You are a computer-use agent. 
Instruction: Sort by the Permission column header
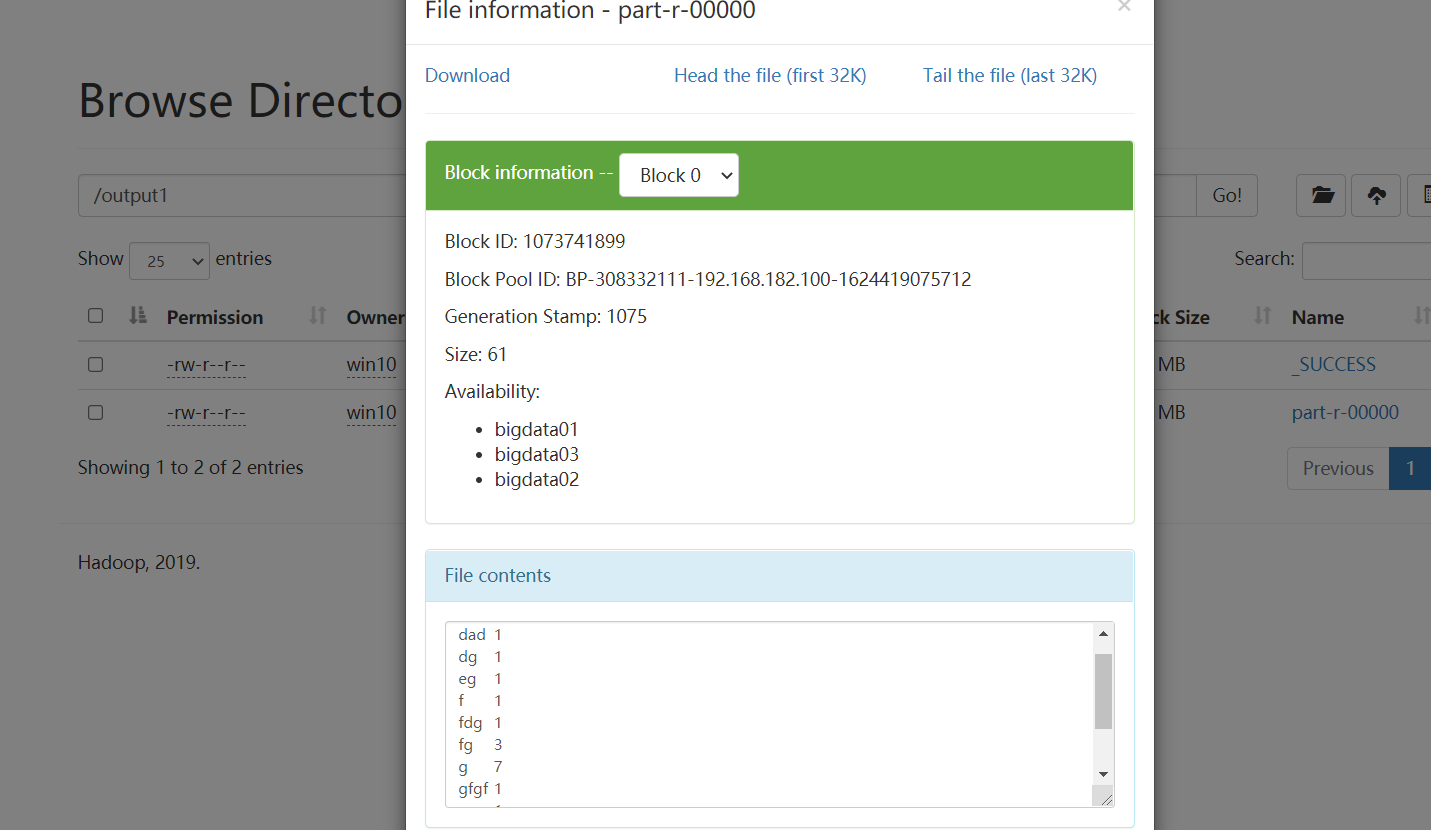pyautogui.click(x=215, y=317)
